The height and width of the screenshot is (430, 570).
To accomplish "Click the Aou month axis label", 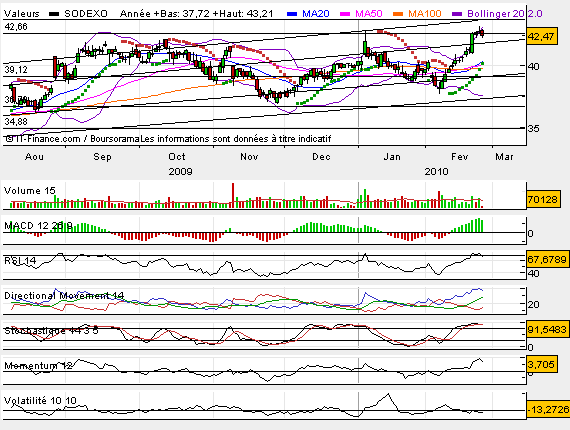I will [x=34, y=157].
